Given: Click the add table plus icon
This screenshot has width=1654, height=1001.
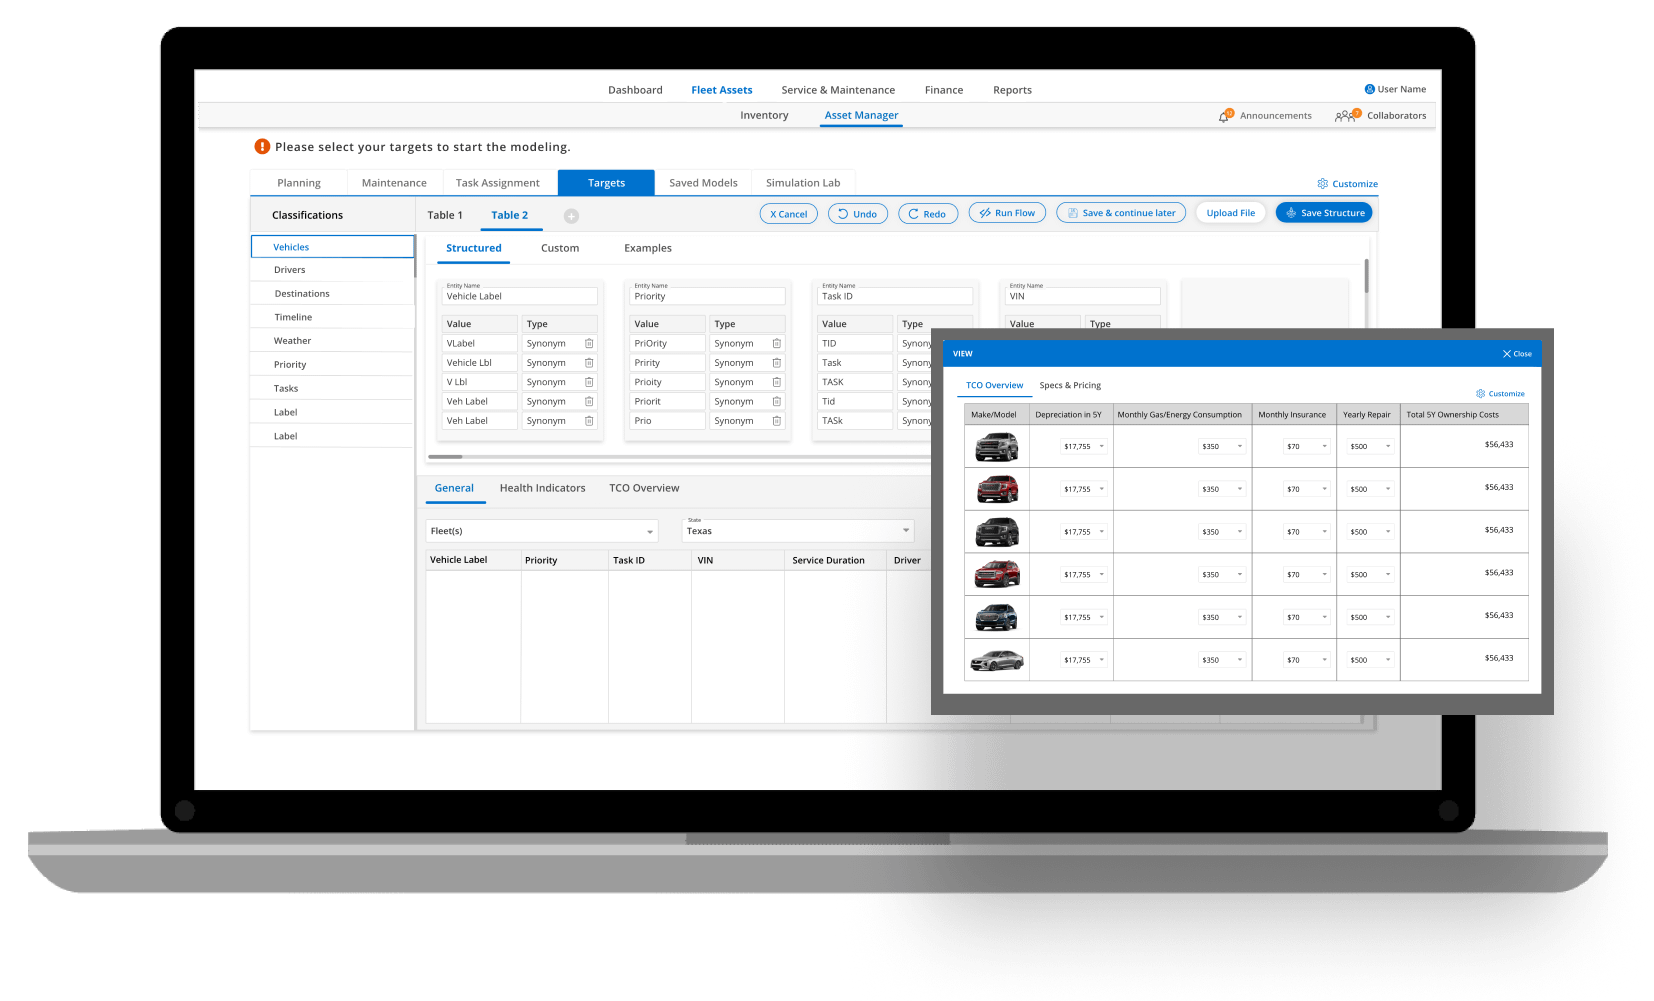Looking at the screenshot, I should click(x=571, y=216).
